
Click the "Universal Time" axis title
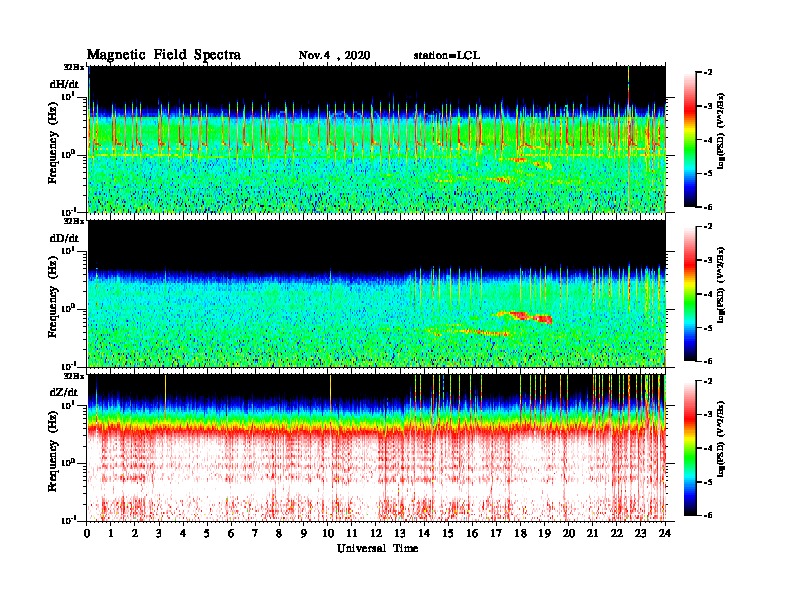pos(377,548)
